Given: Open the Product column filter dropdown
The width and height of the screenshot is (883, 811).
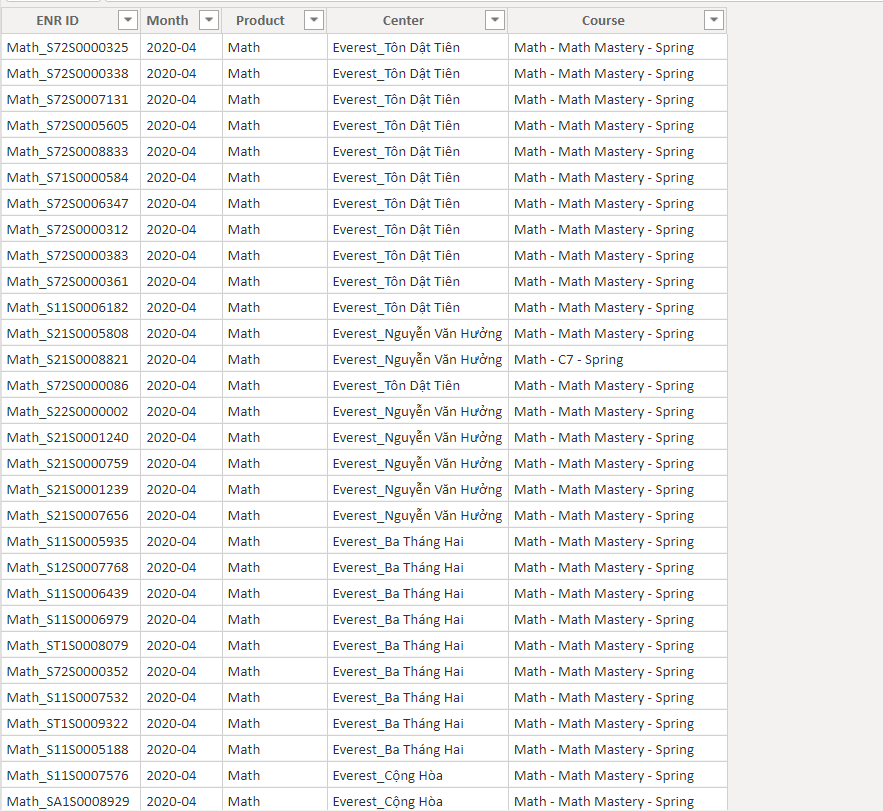Looking at the screenshot, I should (314, 20).
